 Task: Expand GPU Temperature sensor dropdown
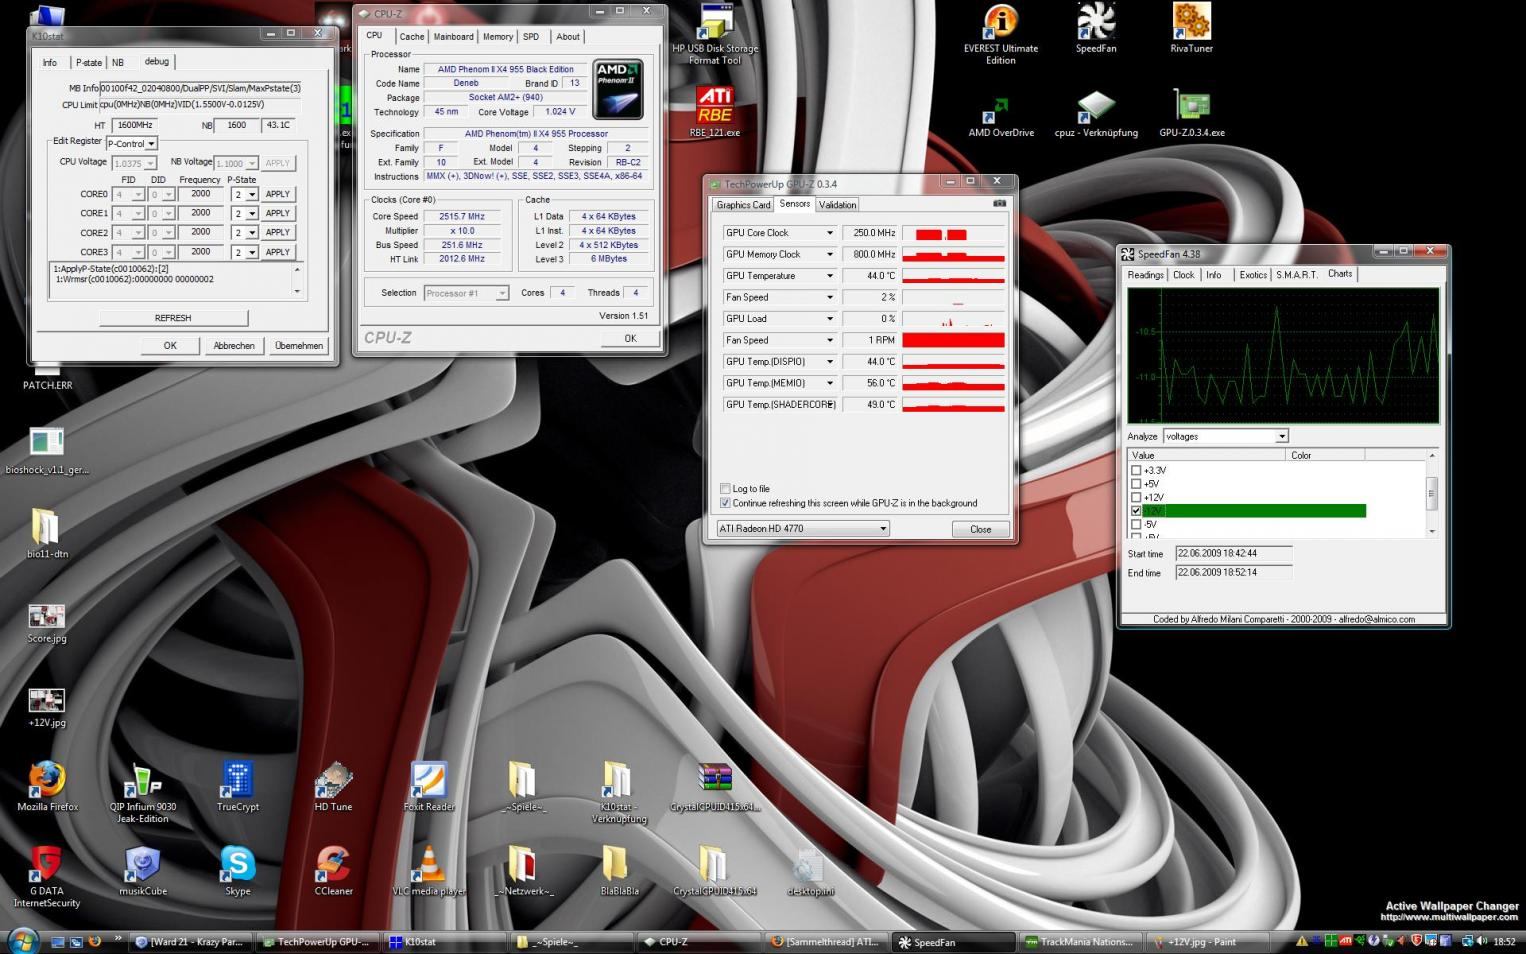[829, 276]
